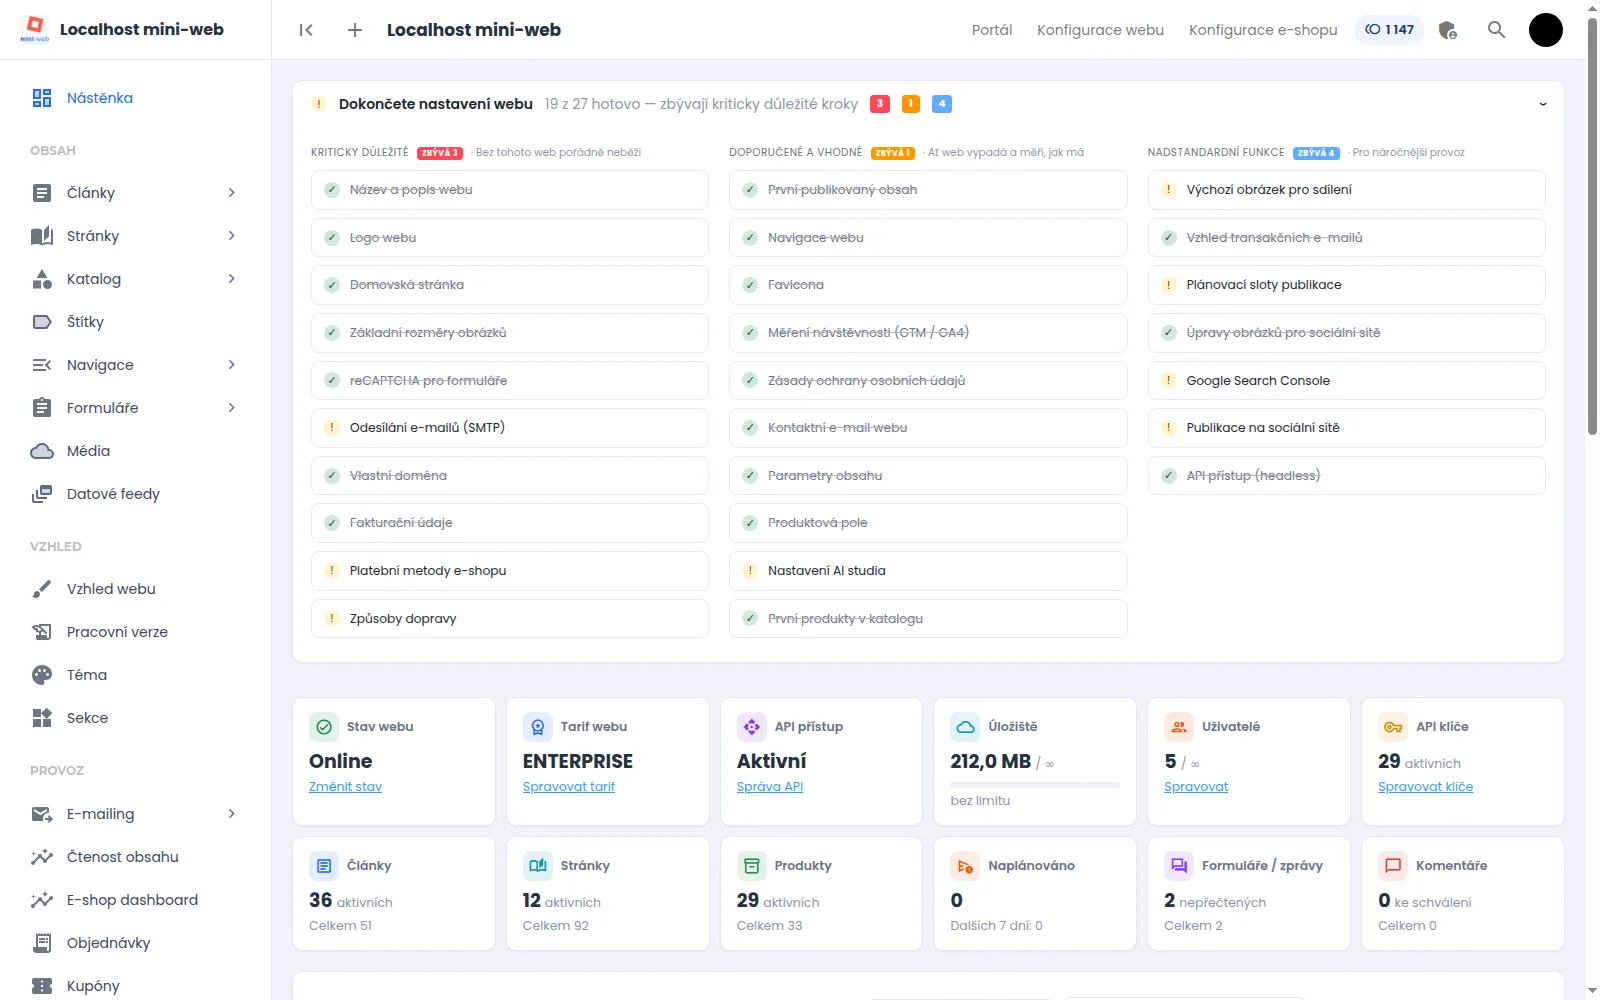Click the Spravovat tarif link
Image resolution: width=1600 pixels, height=1000 pixels.
click(569, 787)
